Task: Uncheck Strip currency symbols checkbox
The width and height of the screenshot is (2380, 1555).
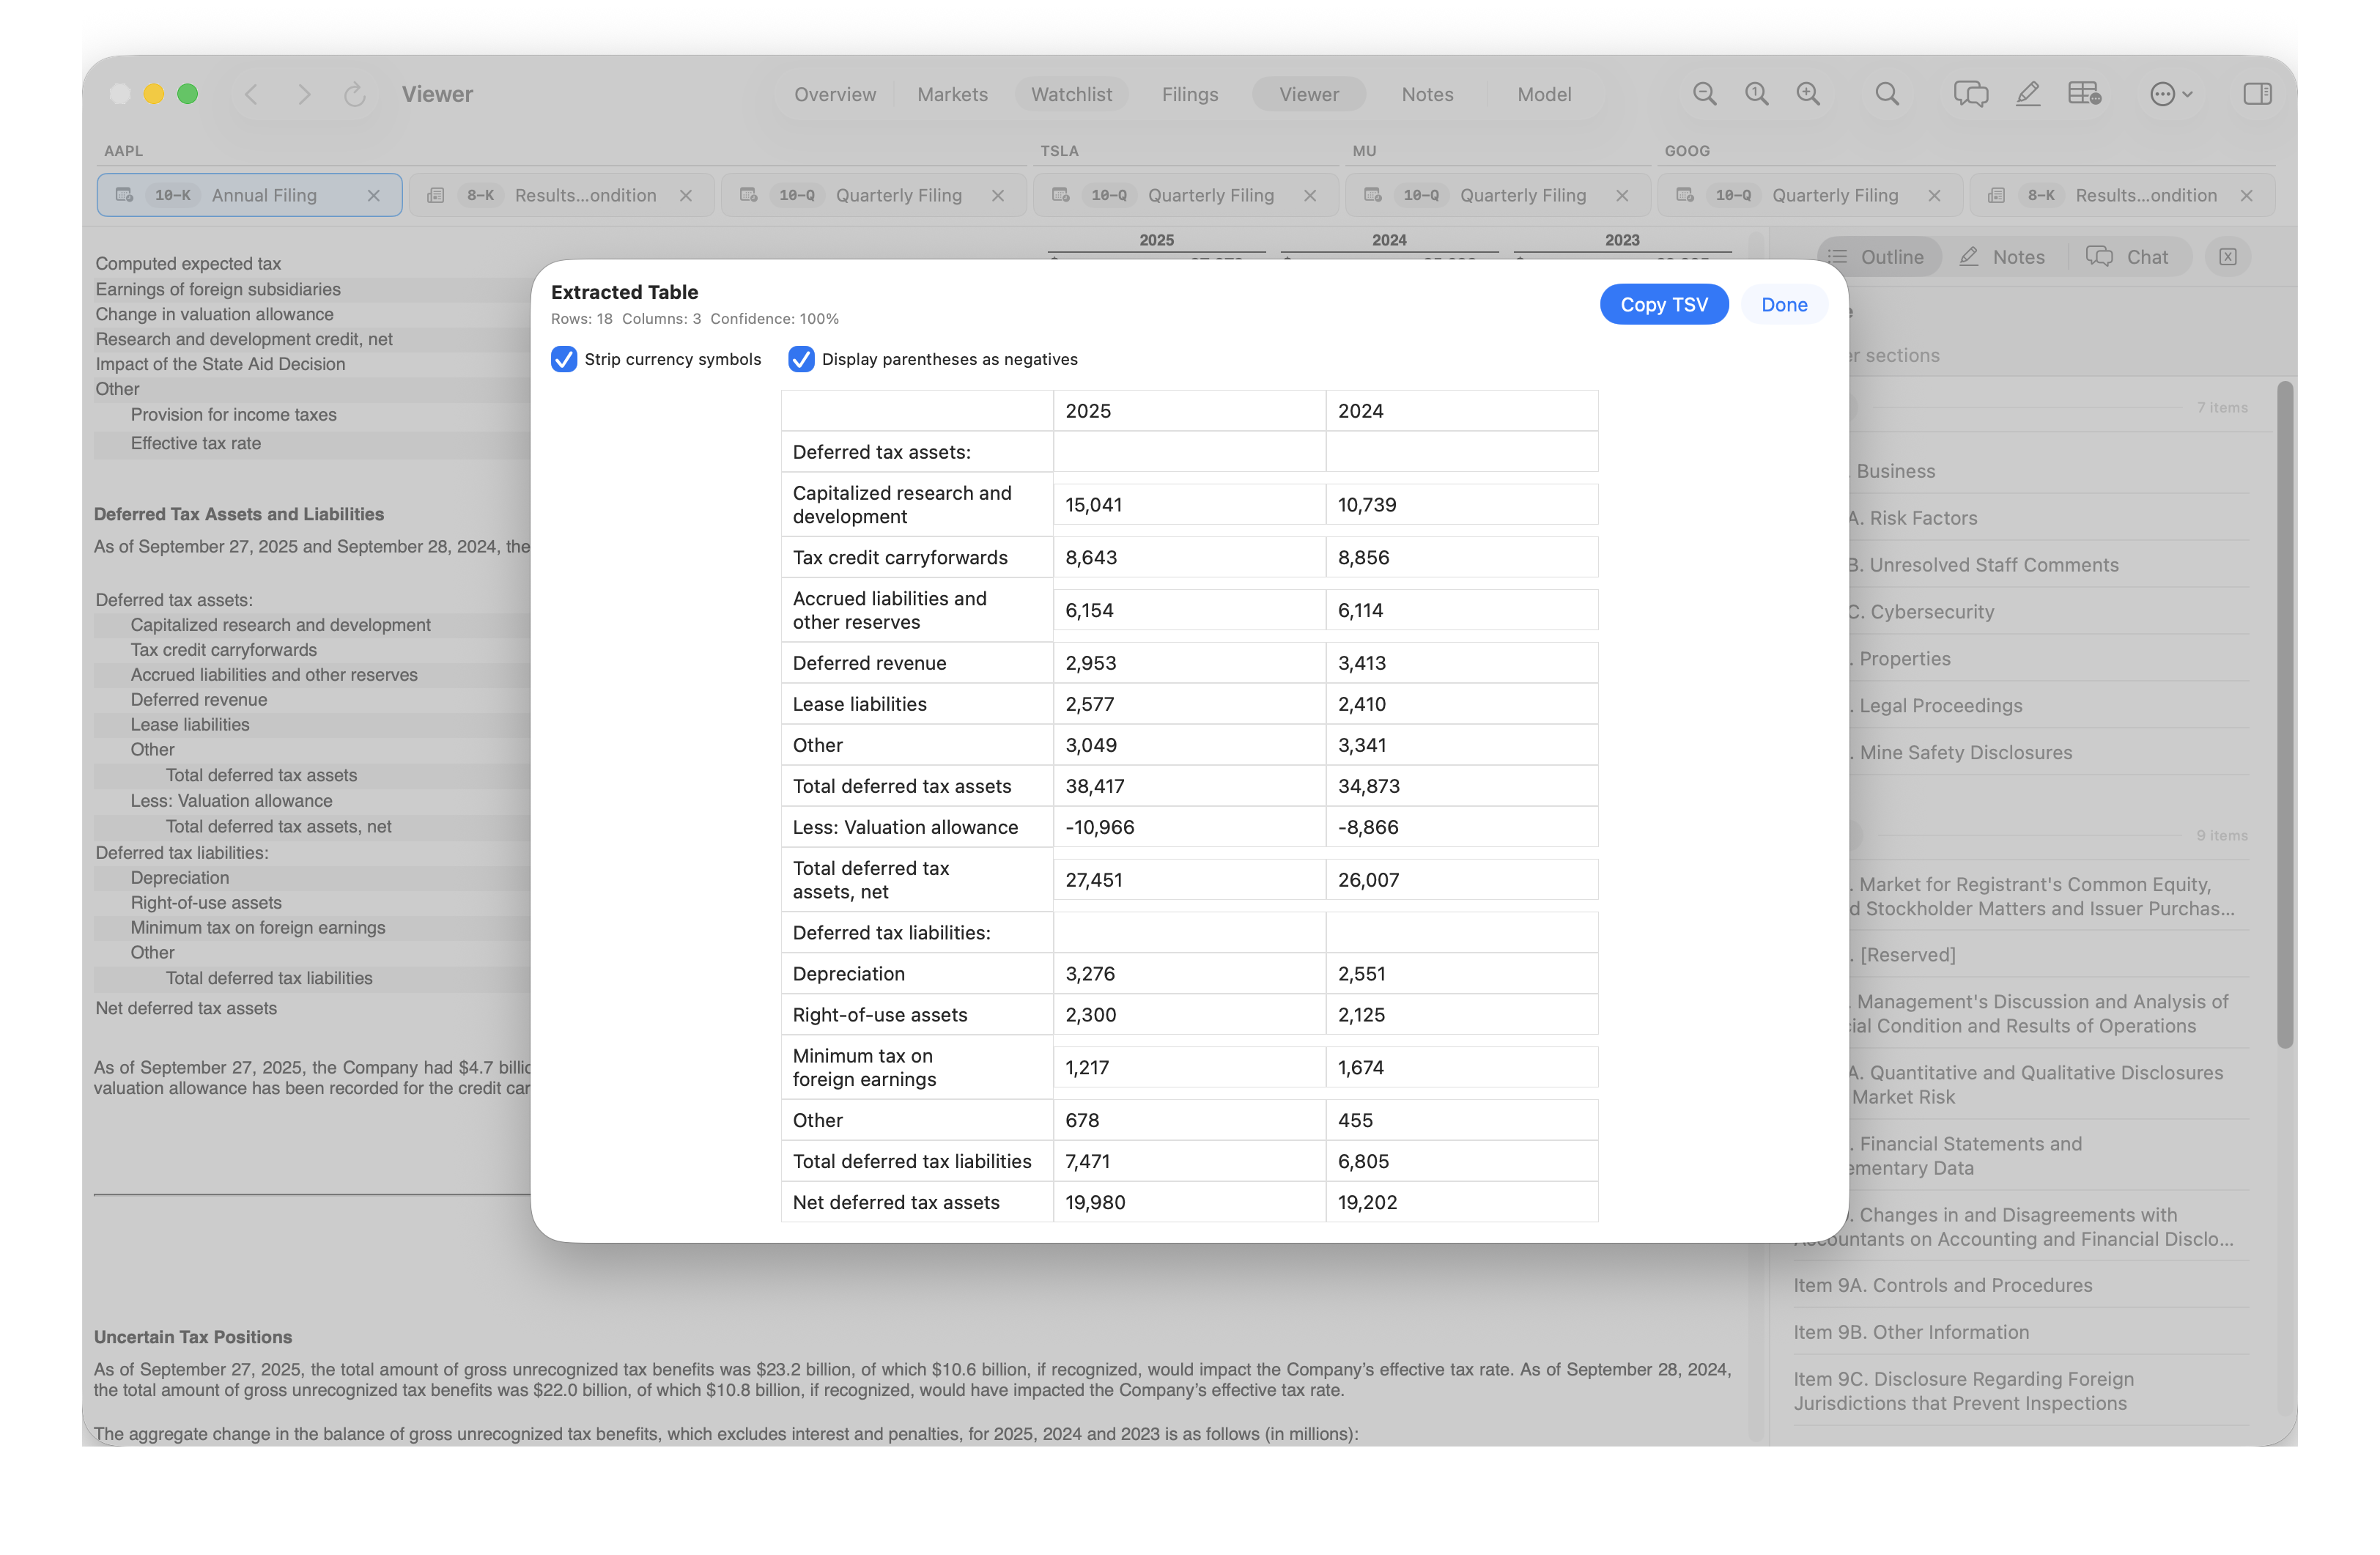Action: (564, 359)
